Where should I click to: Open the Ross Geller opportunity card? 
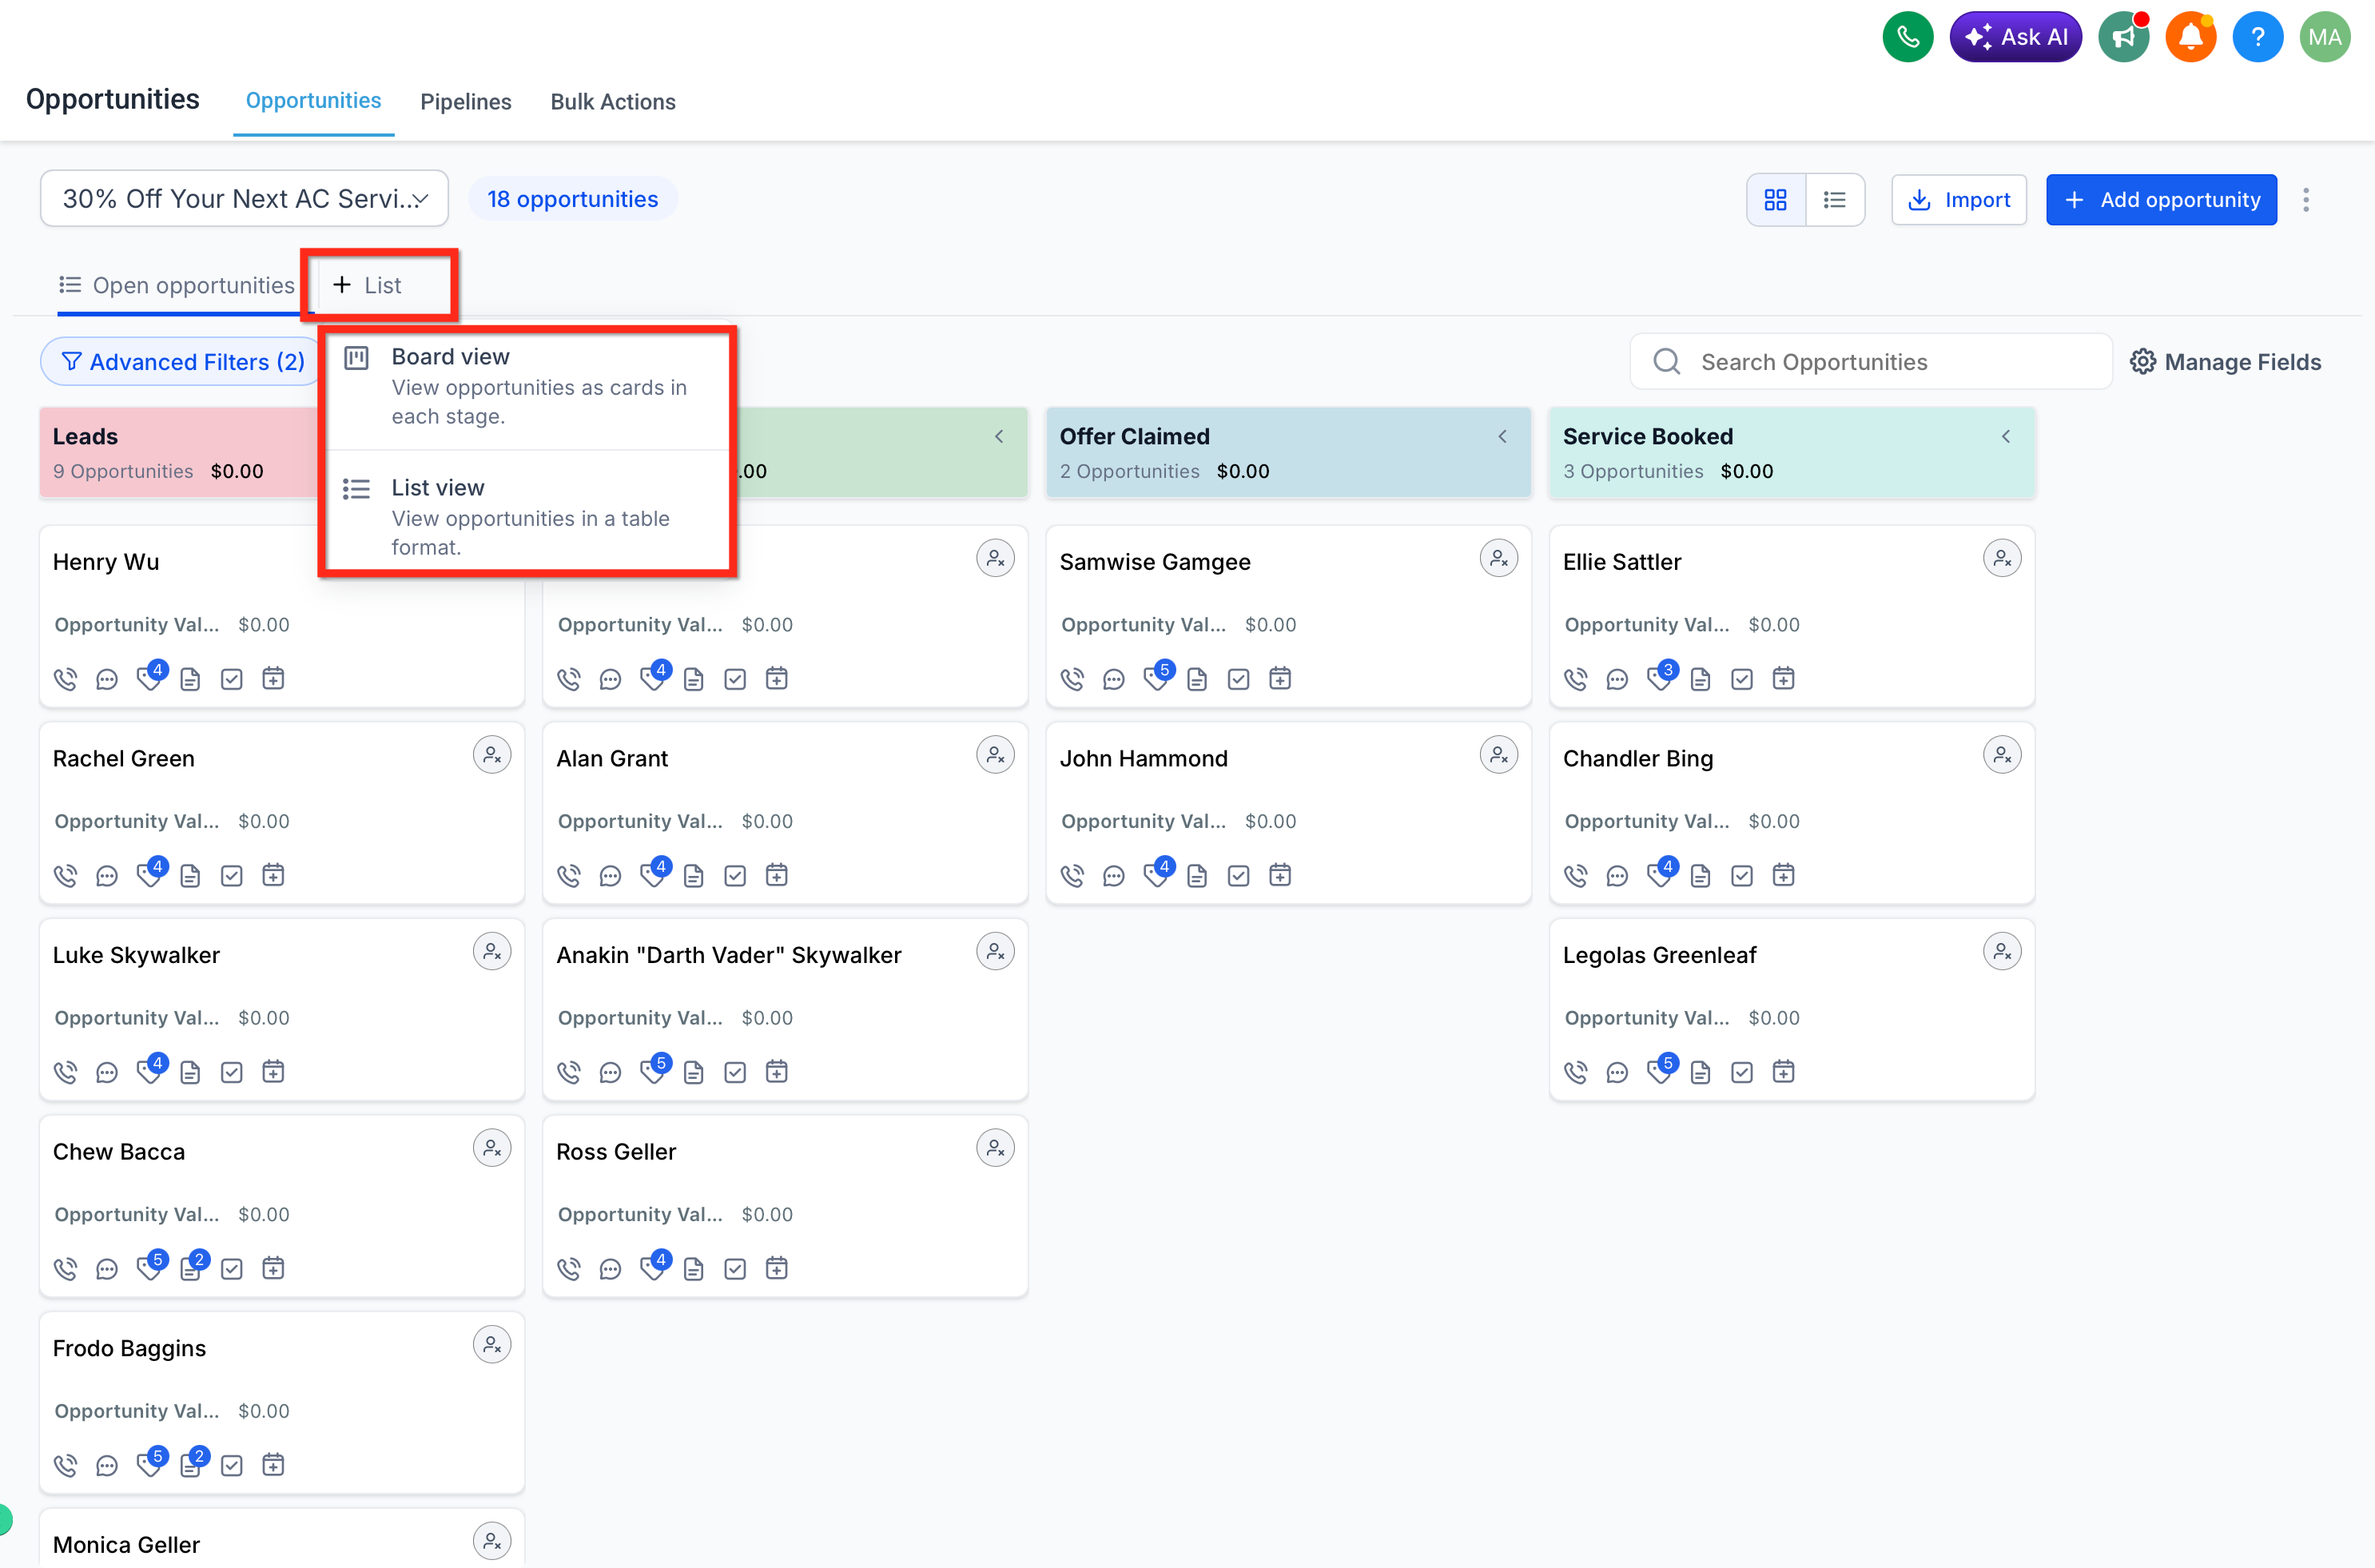pyautogui.click(x=785, y=1206)
